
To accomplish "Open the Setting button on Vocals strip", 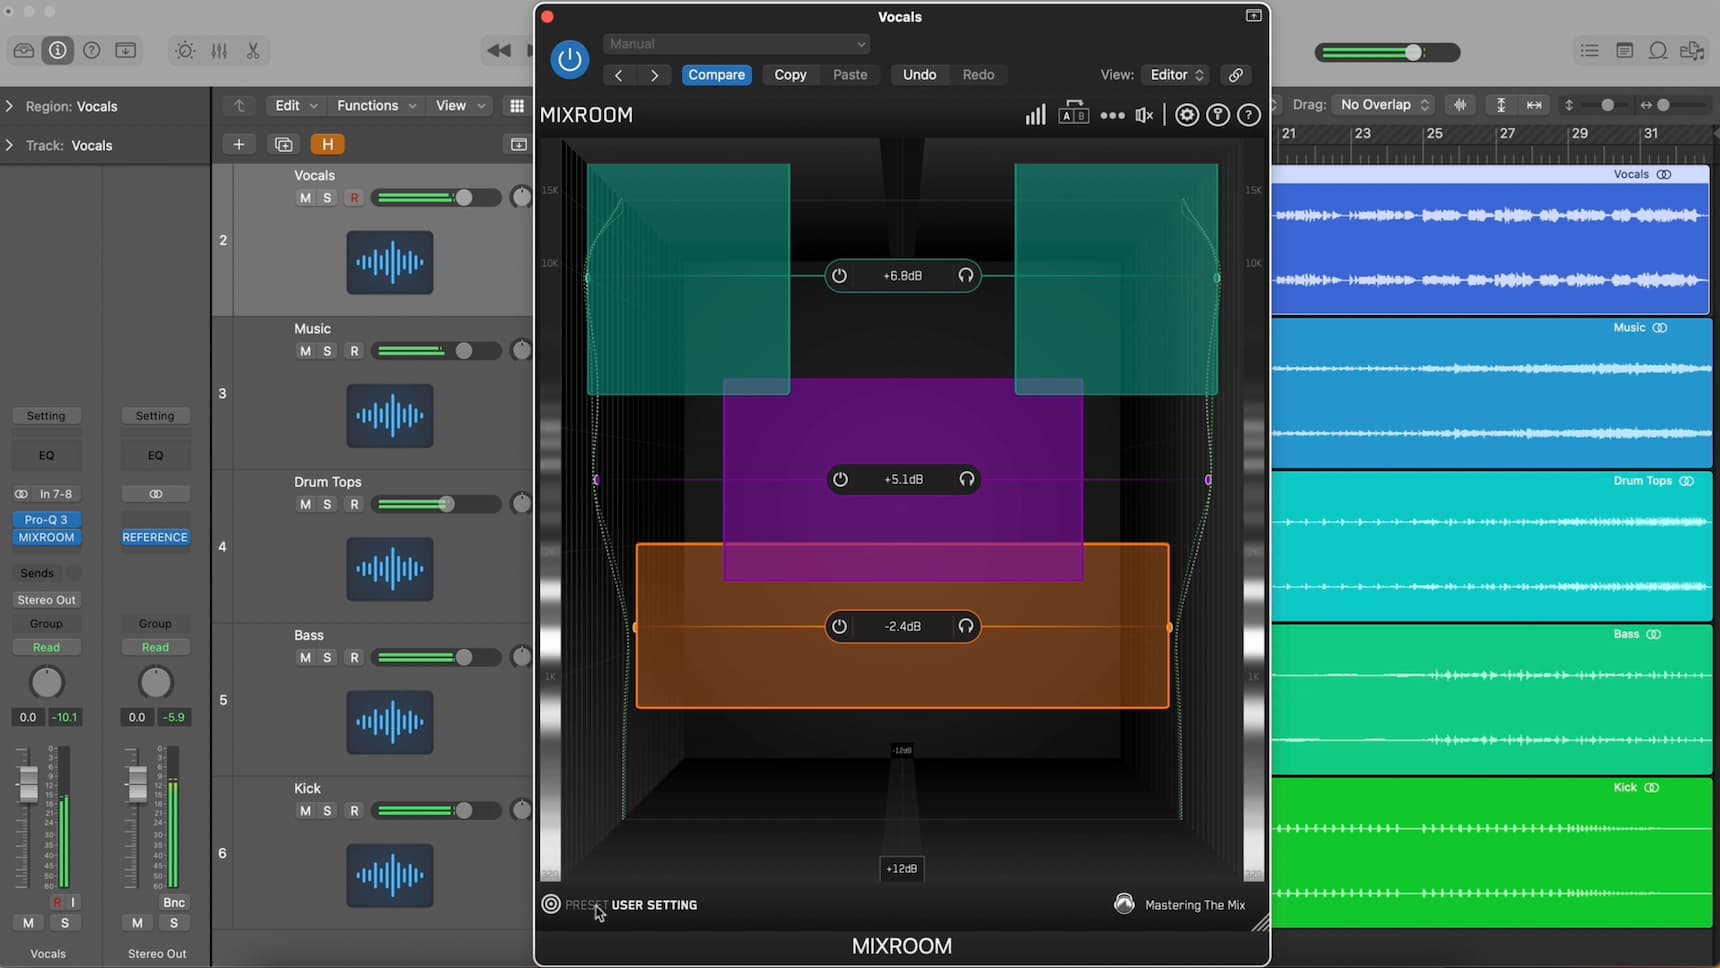I will pyautogui.click(x=46, y=416).
